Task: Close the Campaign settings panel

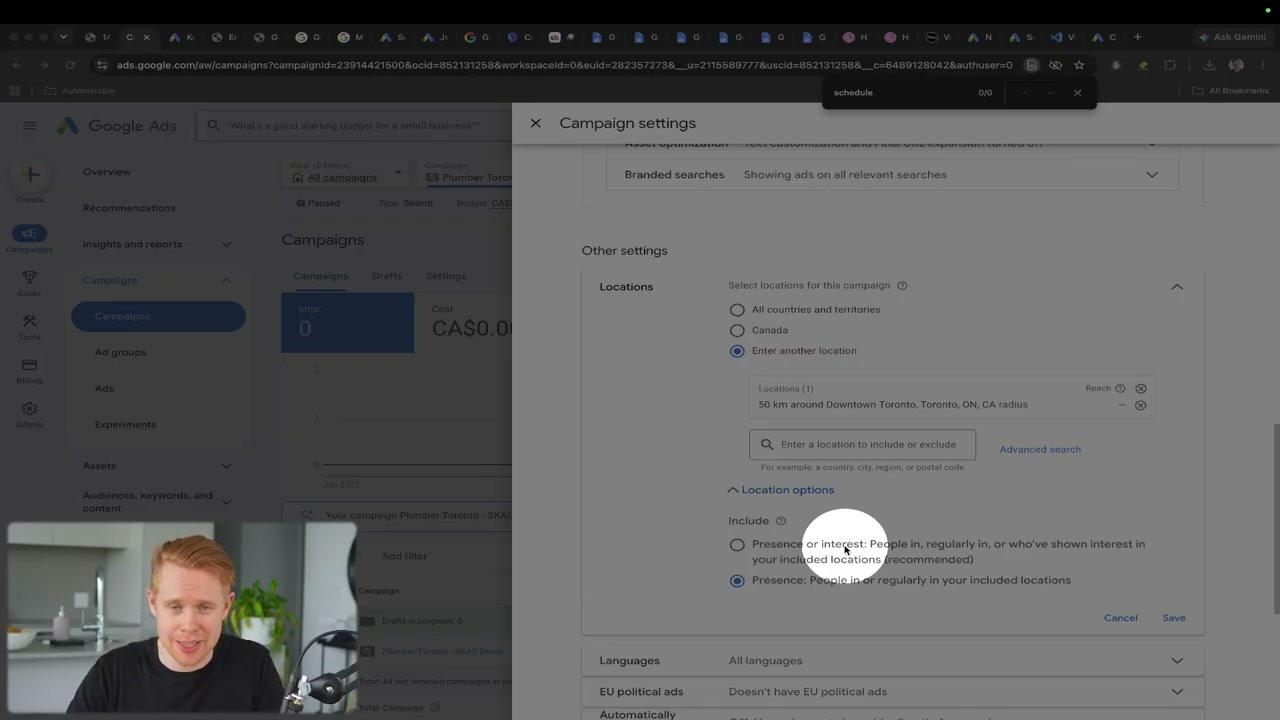Action: pos(535,123)
